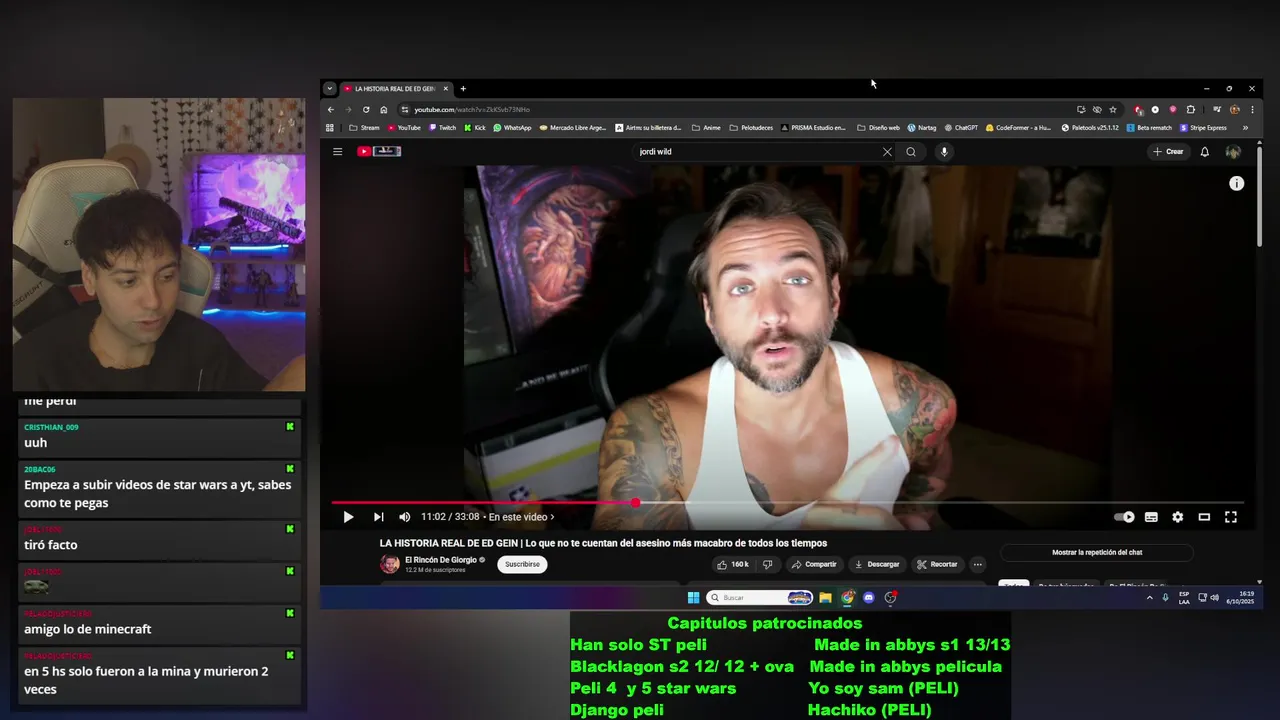Image resolution: width=1280 pixels, height=720 pixels.
Task: Toggle the autoplay switch
Action: 1124,517
